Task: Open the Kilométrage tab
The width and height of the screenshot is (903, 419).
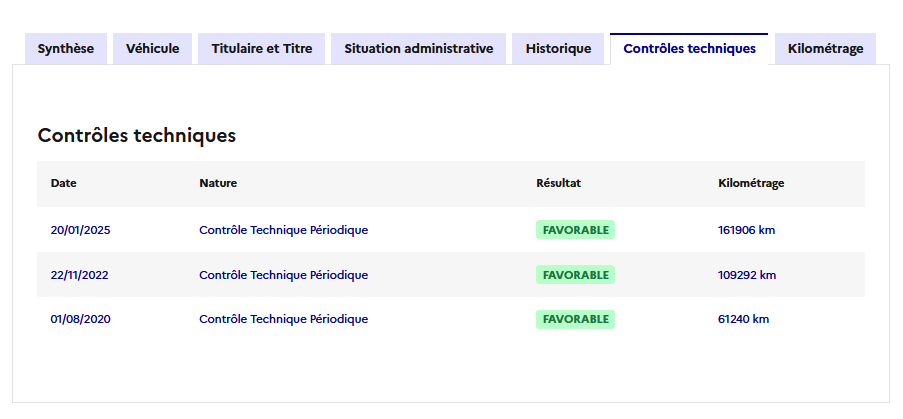Action: 825,48
